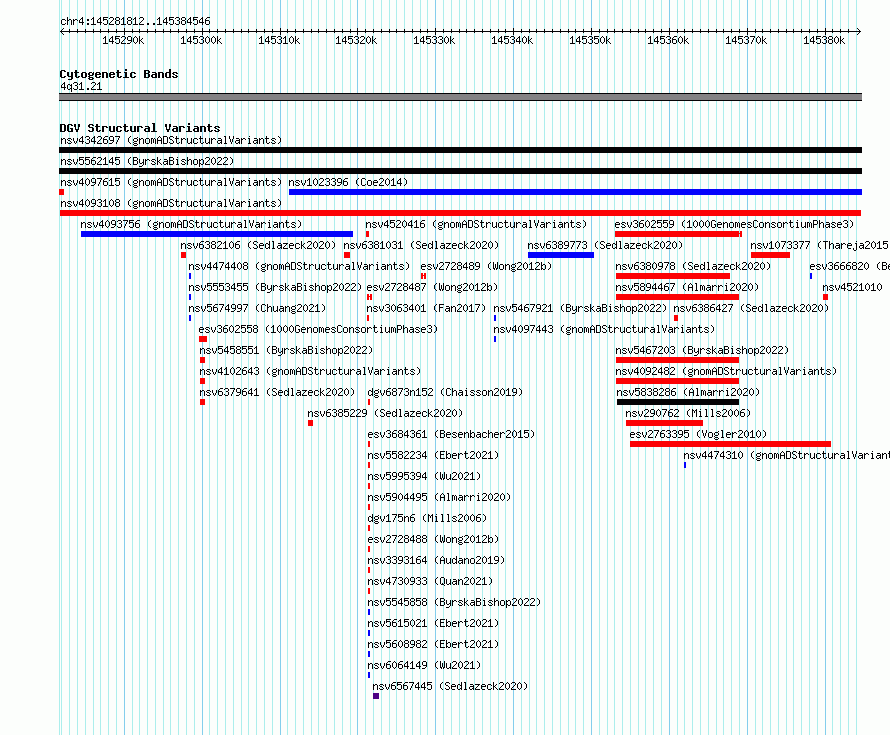
Task: Open nsv5582234 Ebert2021 label
Action: click(433, 455)
